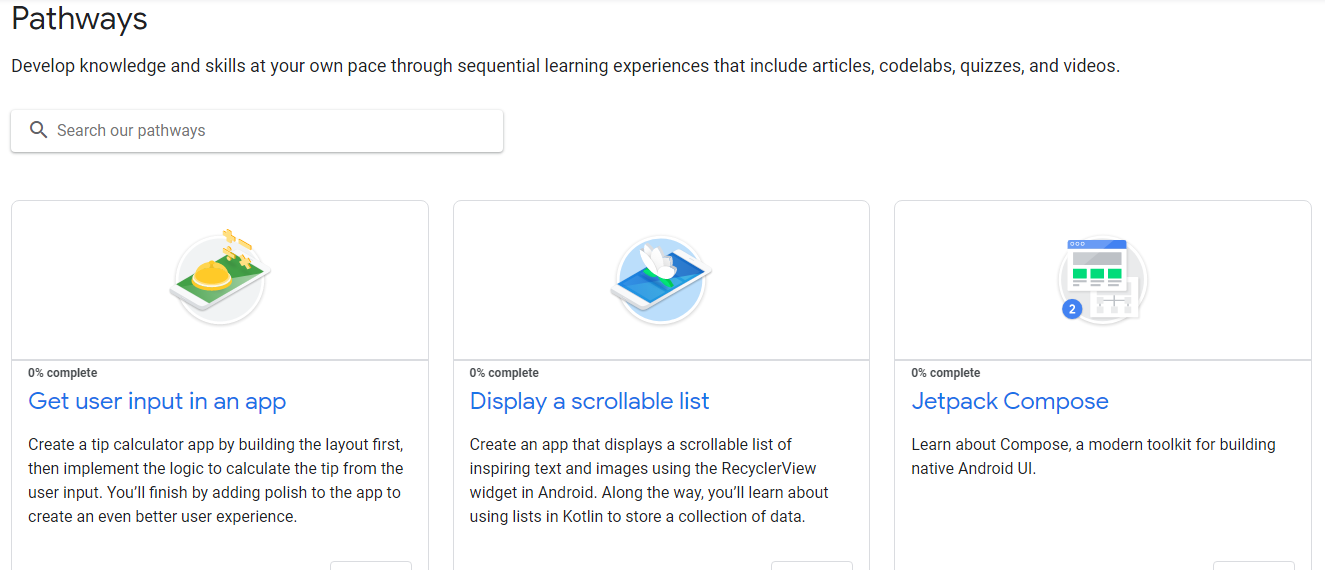Click the "Develop knowledge and skills" subtitle

pos(565,67)
